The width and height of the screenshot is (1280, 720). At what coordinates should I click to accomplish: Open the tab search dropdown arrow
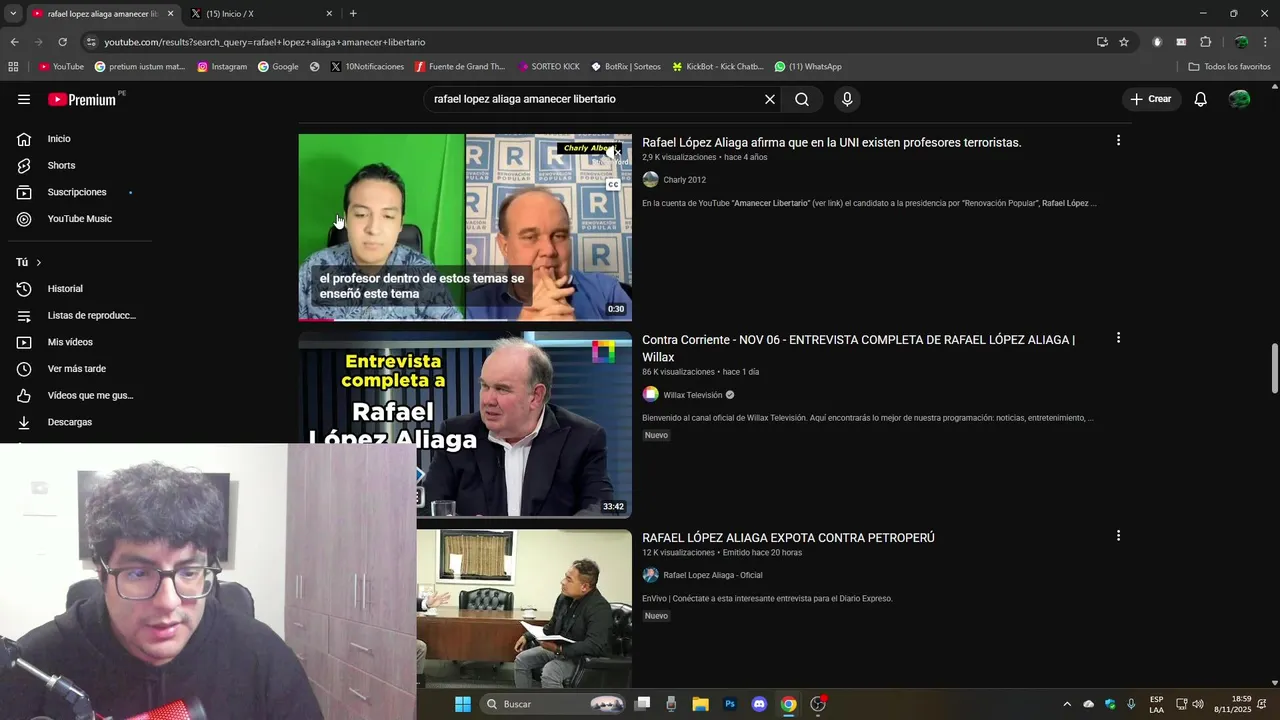[x=13, y=14]
